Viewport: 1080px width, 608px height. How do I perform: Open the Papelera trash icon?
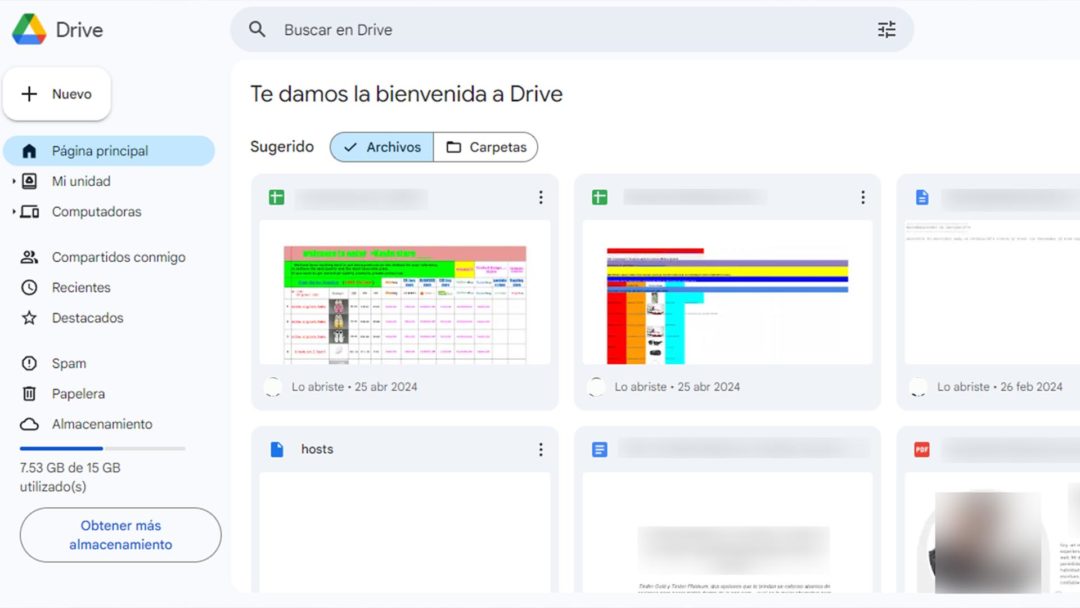[x=28, y=393]
